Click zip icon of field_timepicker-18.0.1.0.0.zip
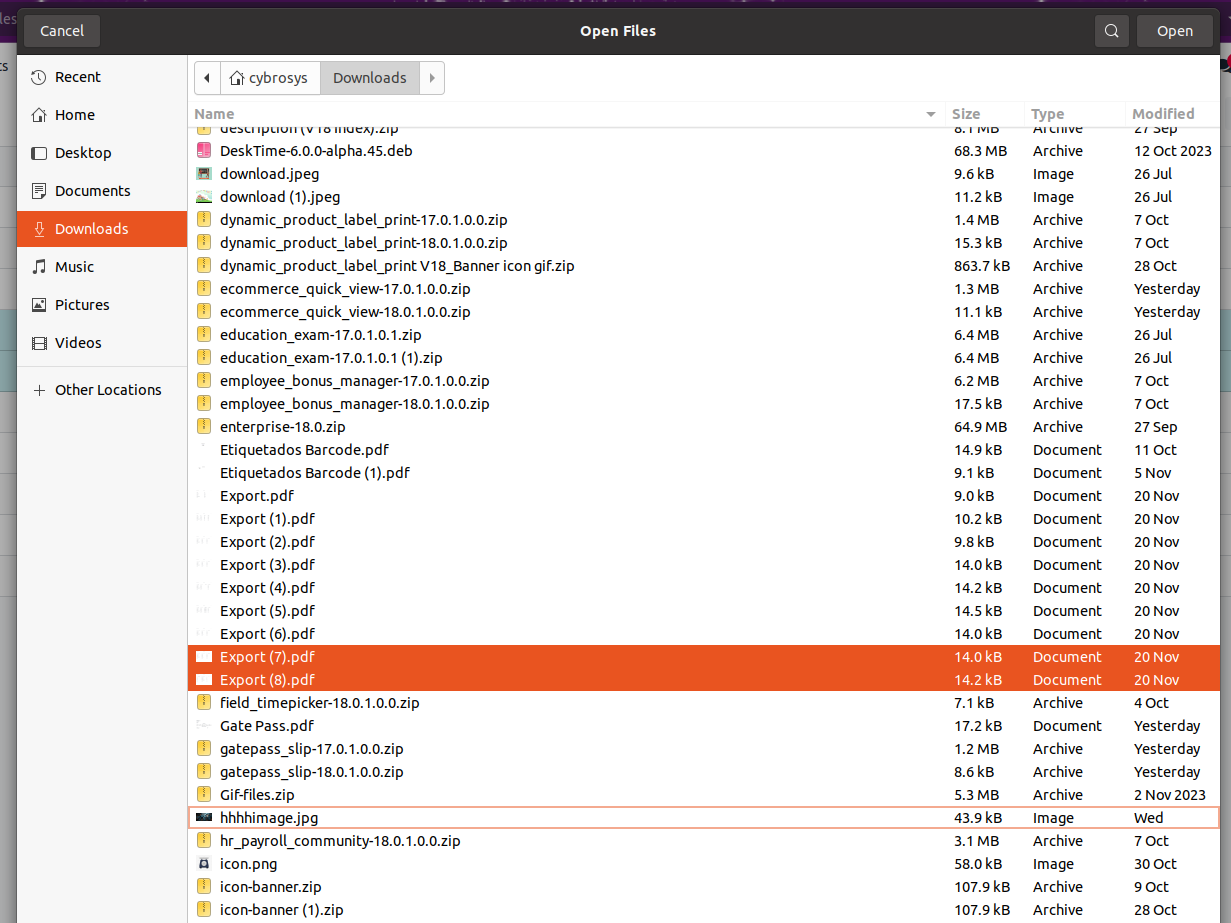Image resolution: width=1231 pixels, height=923 pixels. pos(204,703)
